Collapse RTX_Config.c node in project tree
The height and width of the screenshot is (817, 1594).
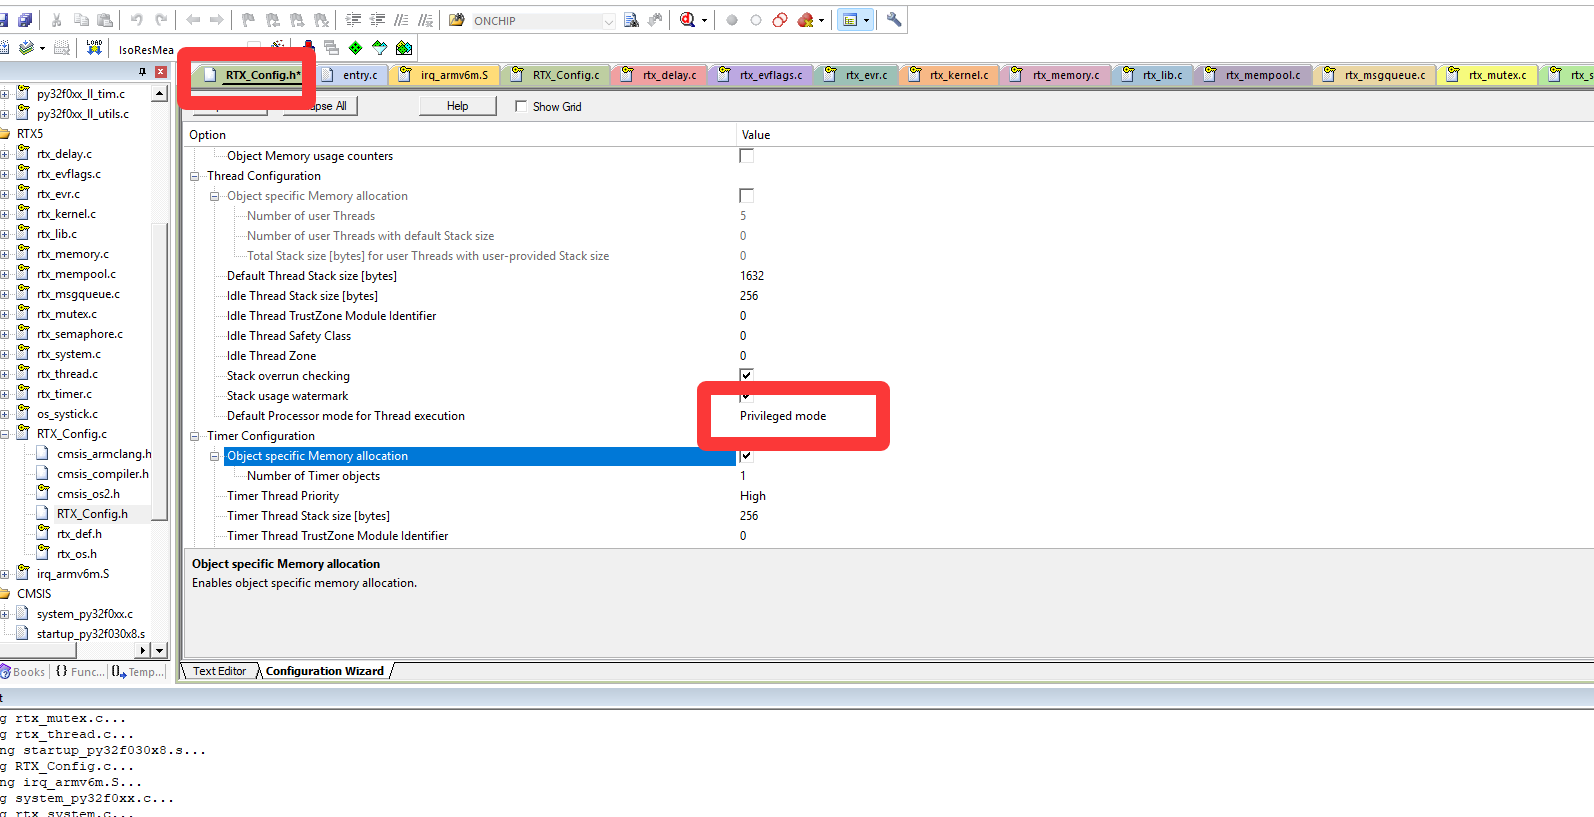[x=5, y=434]
